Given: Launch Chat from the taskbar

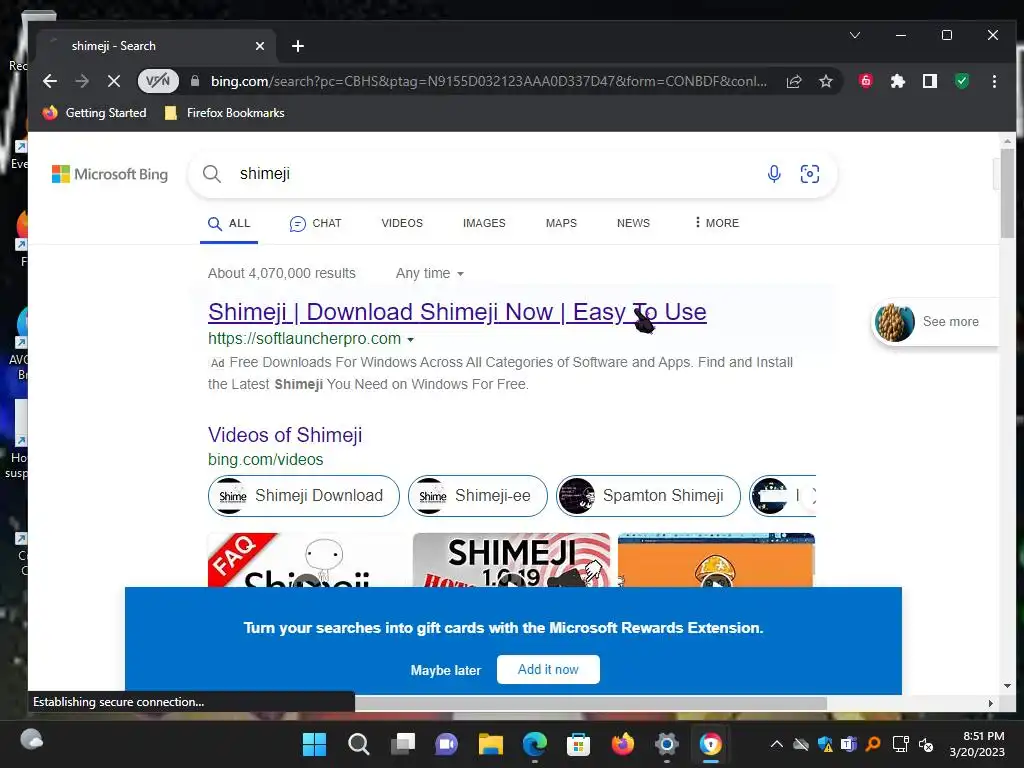Looking at the screenshot, I should point(447,744).
